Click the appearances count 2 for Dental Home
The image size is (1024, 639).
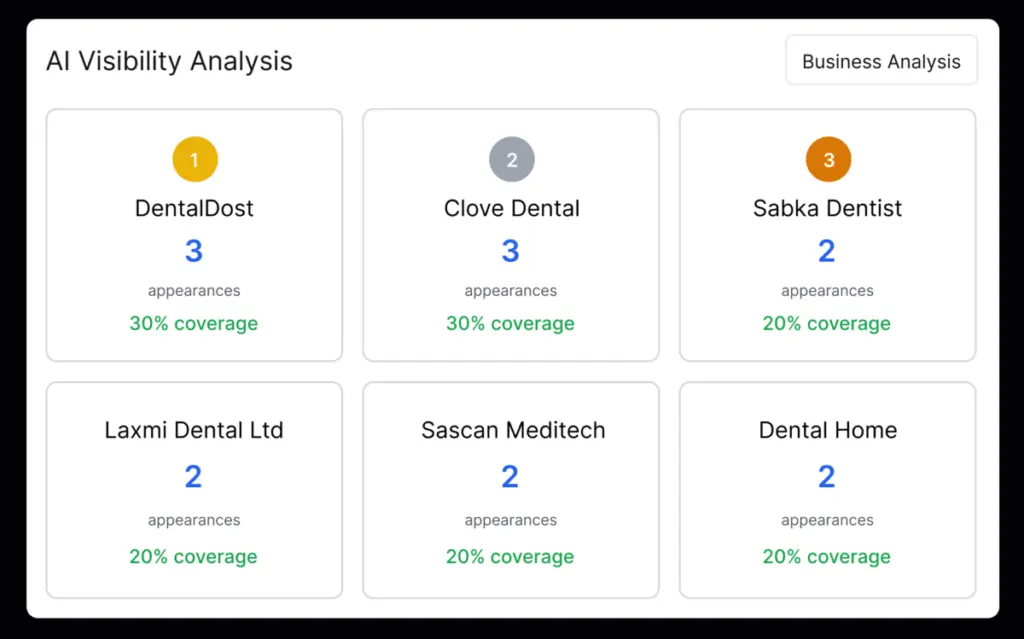(x=827, y=476)
